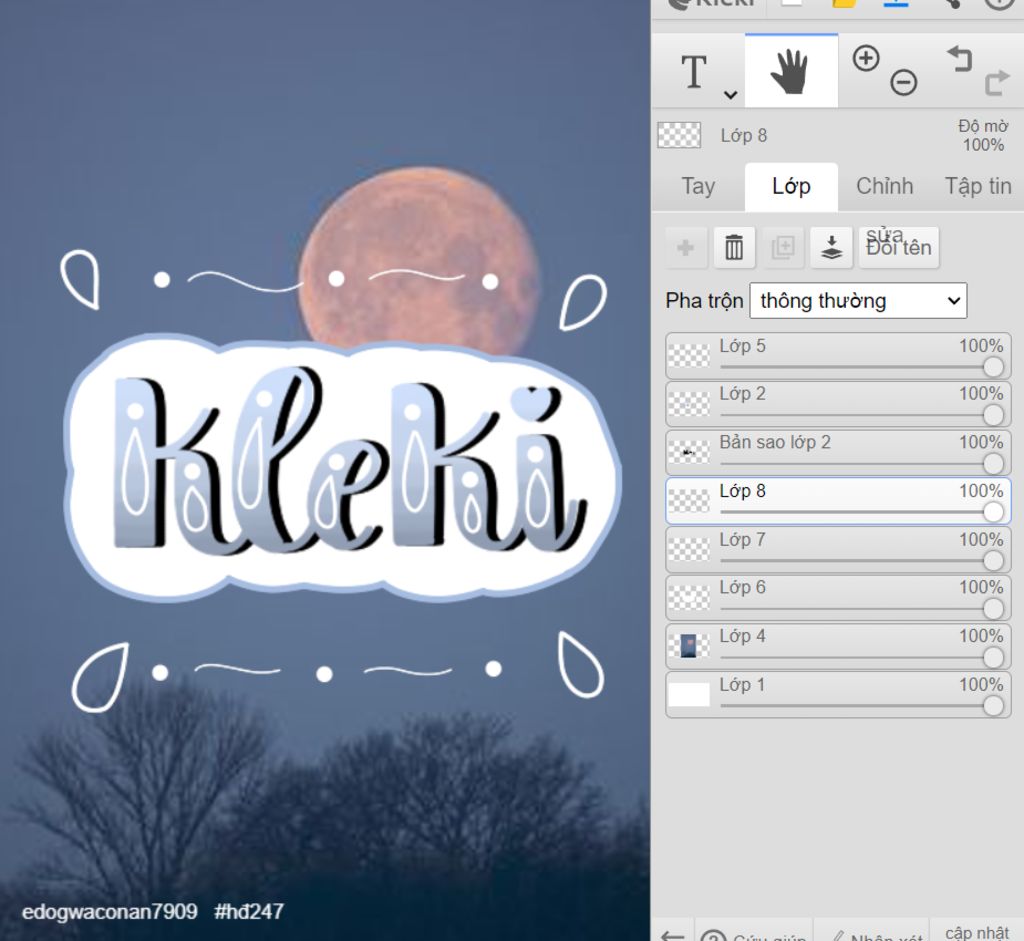Click the Lớp 2 layer thumbnail
Viewport: 1024px width, 941px height.
(688, 404)
